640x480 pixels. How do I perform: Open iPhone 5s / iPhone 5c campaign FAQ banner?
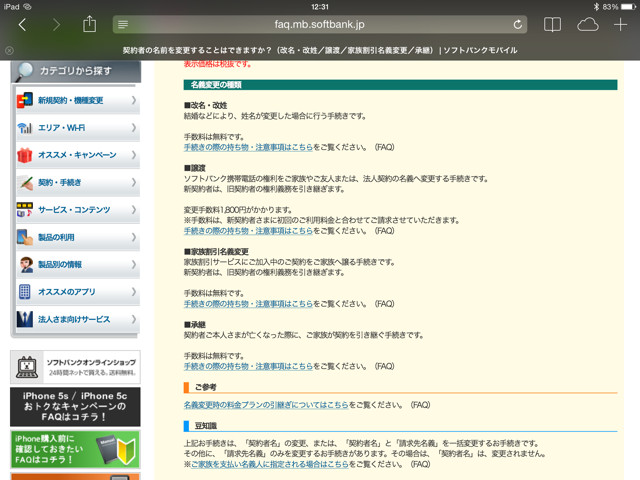(75, 407)
